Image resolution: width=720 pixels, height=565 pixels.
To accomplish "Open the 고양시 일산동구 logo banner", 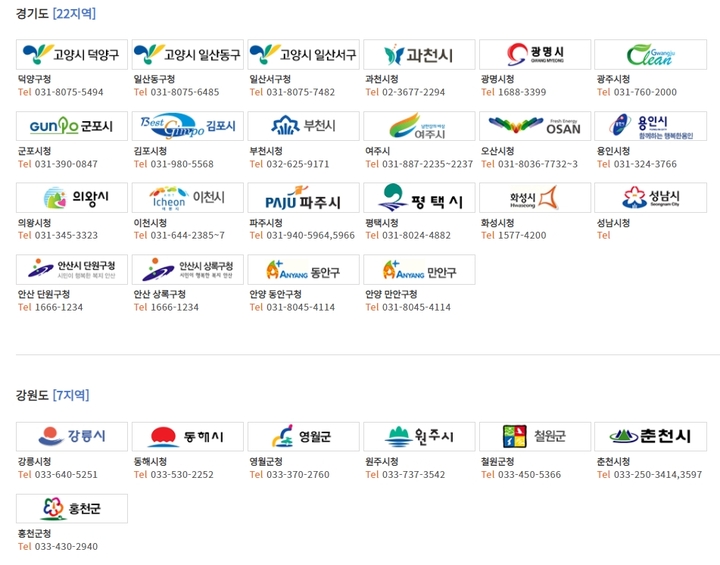I will [x=188, y=55].
